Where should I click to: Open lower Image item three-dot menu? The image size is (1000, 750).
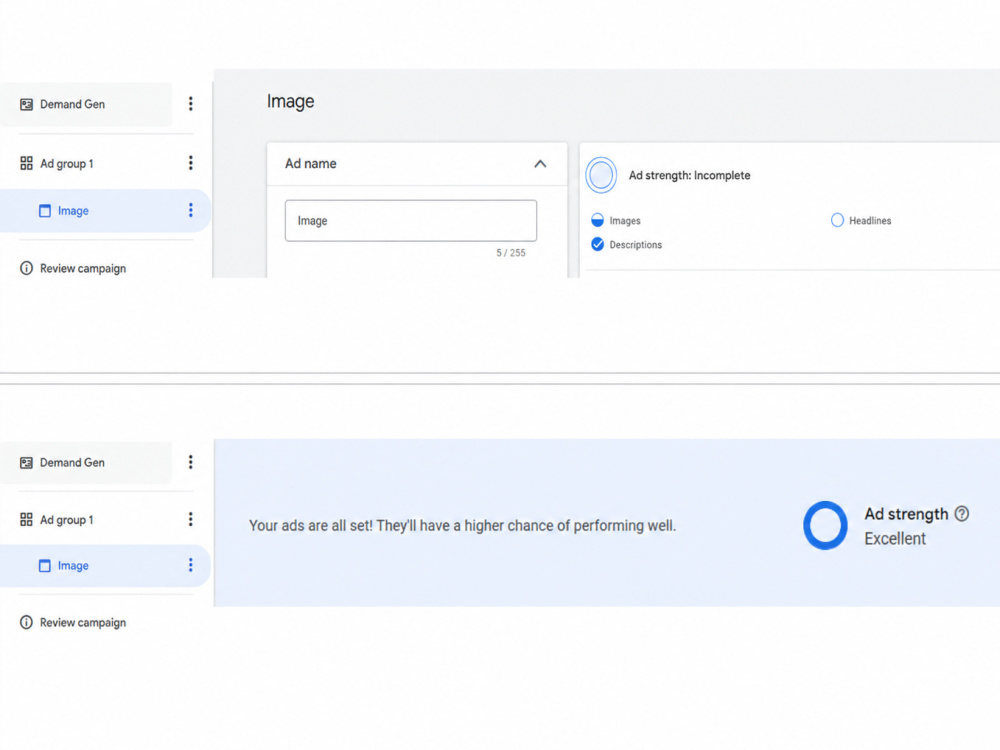[x=191, y=565]
